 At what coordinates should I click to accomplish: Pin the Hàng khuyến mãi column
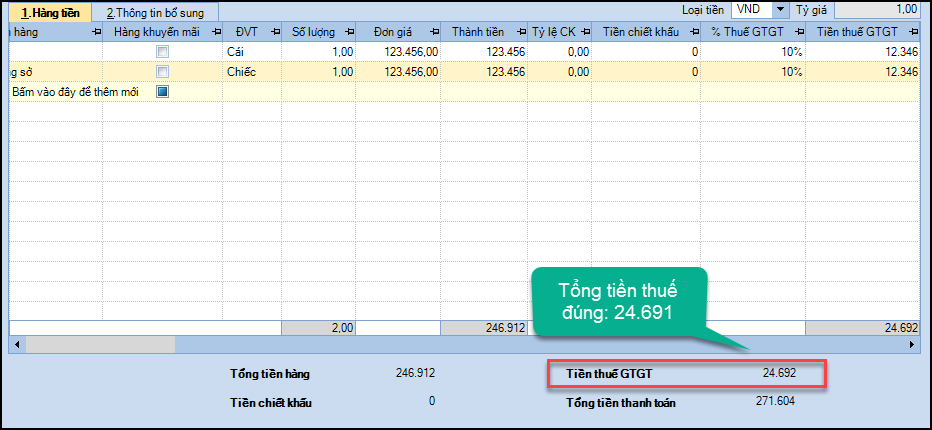216,32
